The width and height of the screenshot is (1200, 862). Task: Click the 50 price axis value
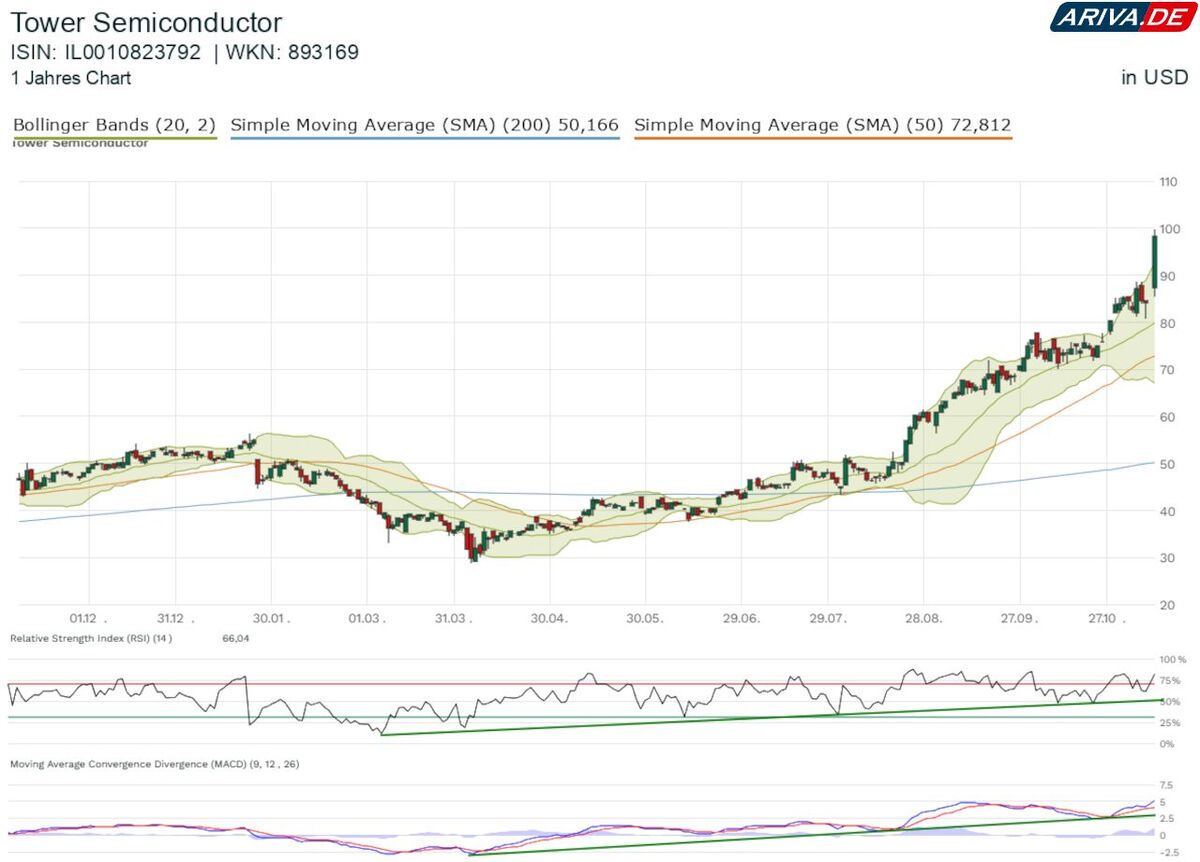tap(1169, 464)
